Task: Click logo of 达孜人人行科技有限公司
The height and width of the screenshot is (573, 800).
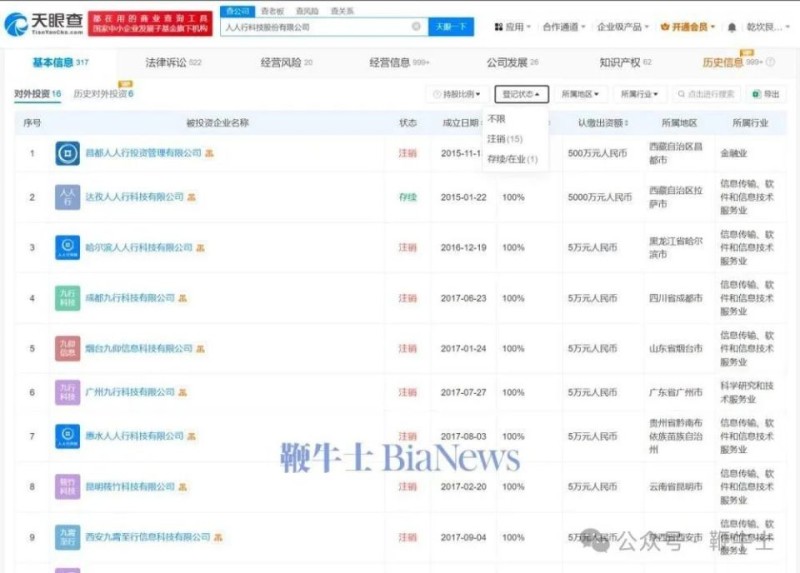Action: click(x=67, y=197)
